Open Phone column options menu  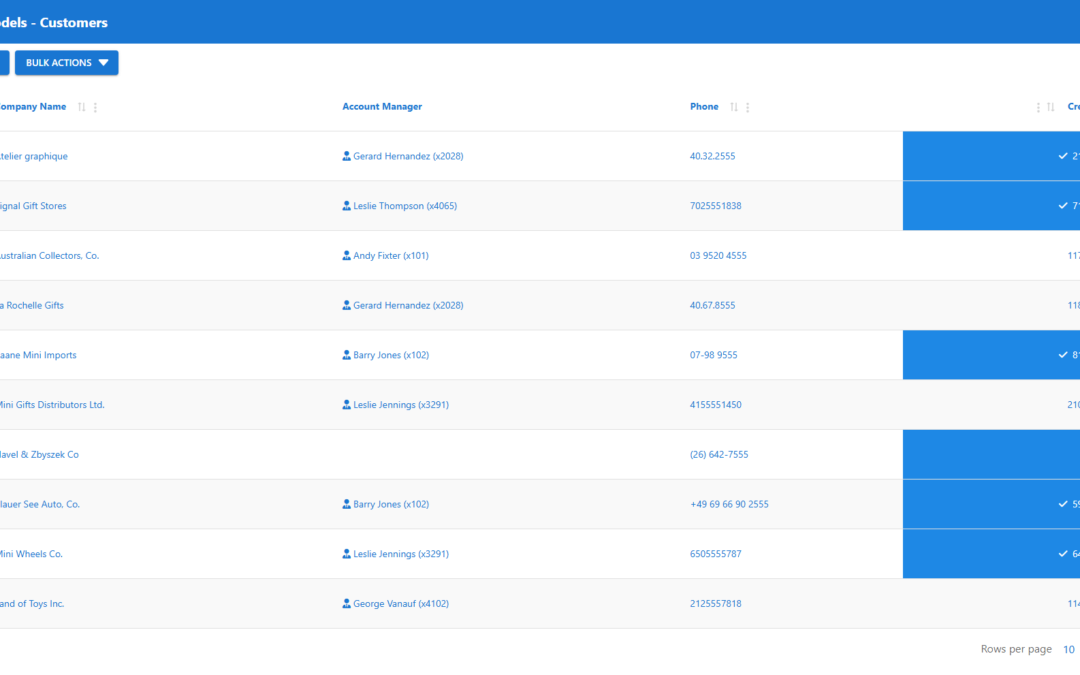tap(747, 107)
